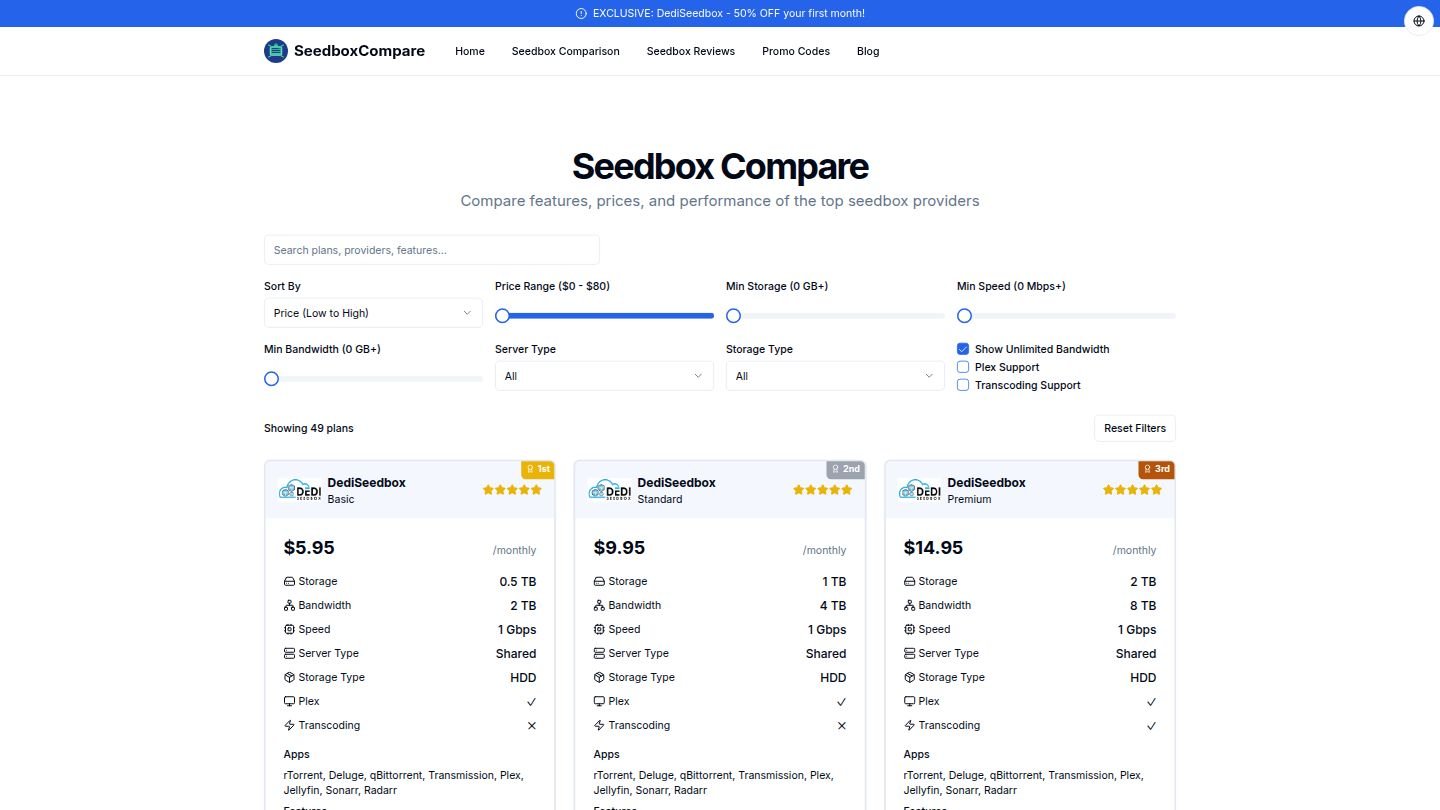Click Speed icon in Basic card
This screenshot has width=1440, height=810.
tap(289, 629)
